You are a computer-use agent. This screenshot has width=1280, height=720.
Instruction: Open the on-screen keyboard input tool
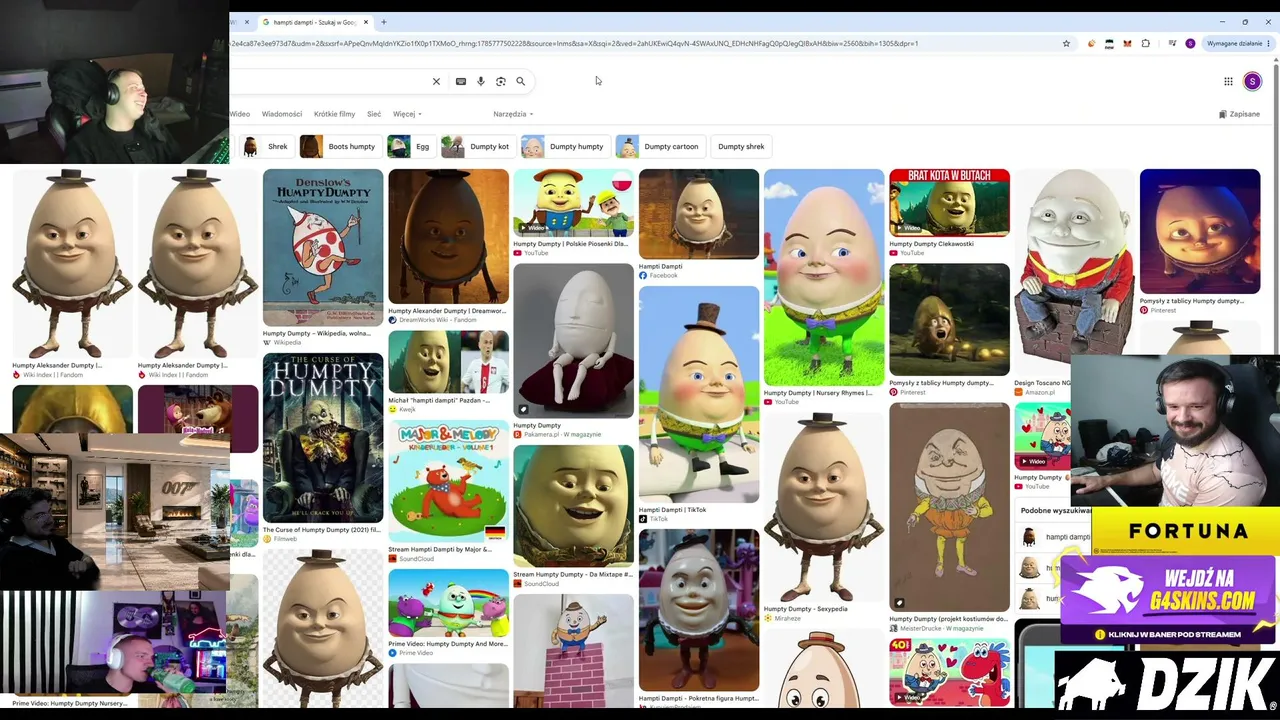coord(461,81)
